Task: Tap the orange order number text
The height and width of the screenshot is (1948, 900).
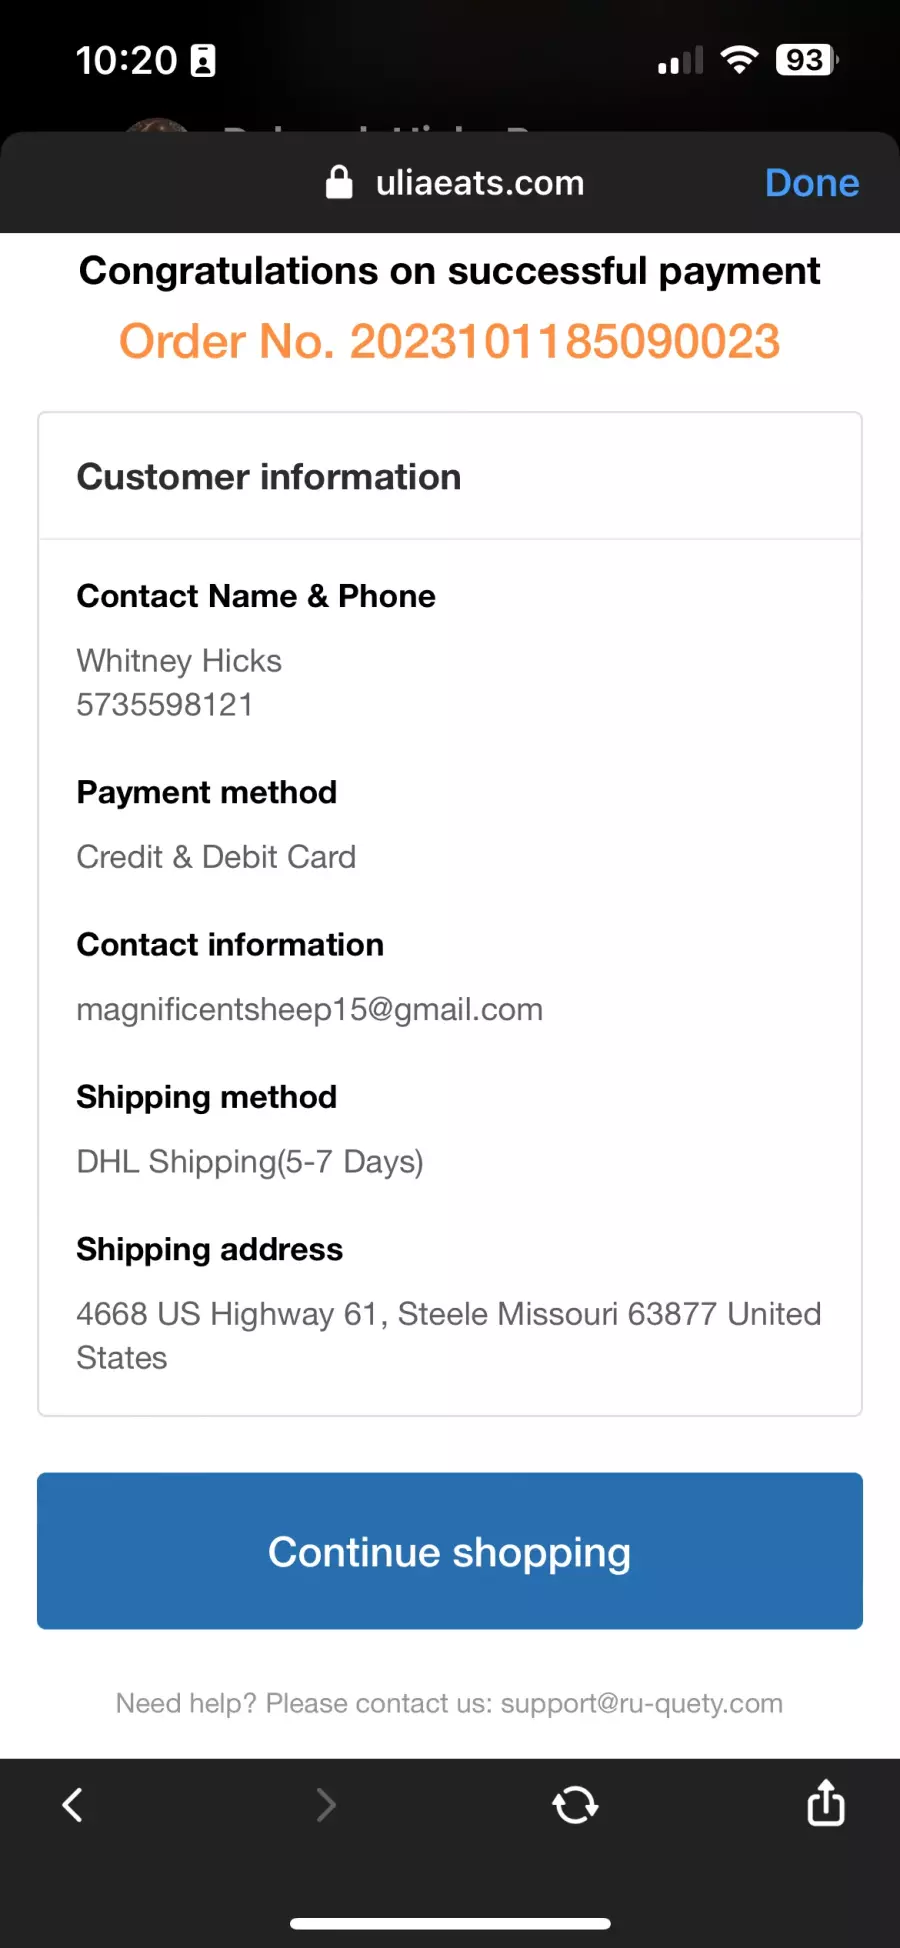Action: click(x=450, y=342)
